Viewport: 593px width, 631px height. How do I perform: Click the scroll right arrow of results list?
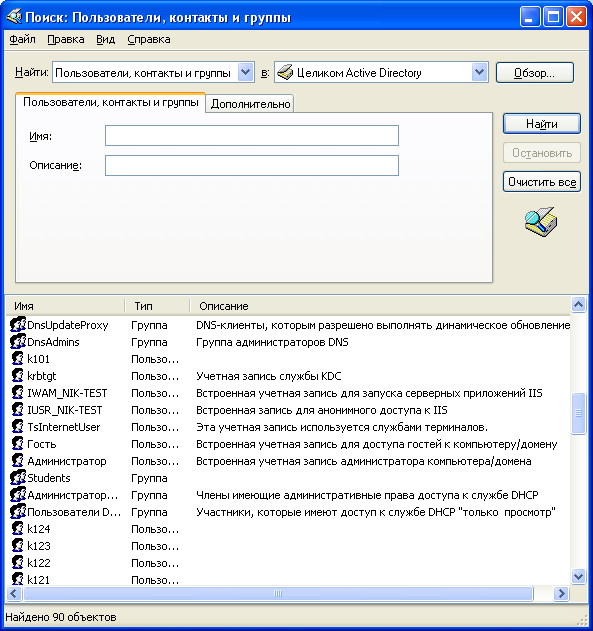click(561, 593)
